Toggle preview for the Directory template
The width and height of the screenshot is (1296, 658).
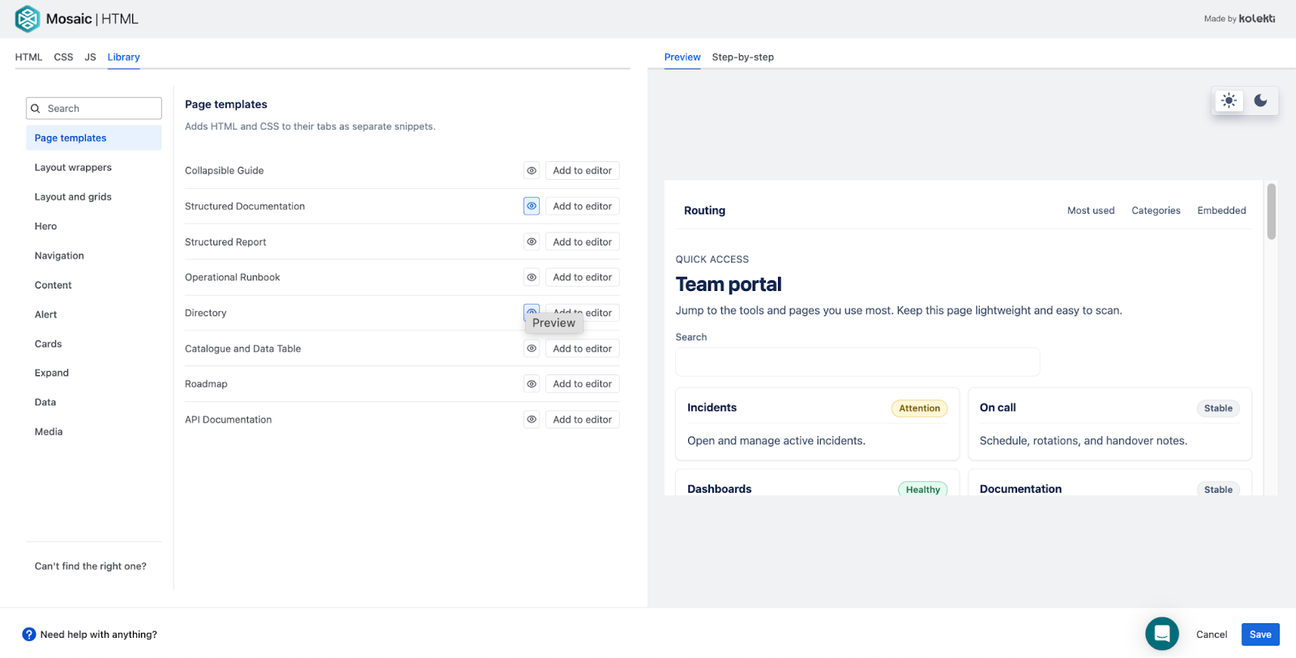tap(531, 312)
